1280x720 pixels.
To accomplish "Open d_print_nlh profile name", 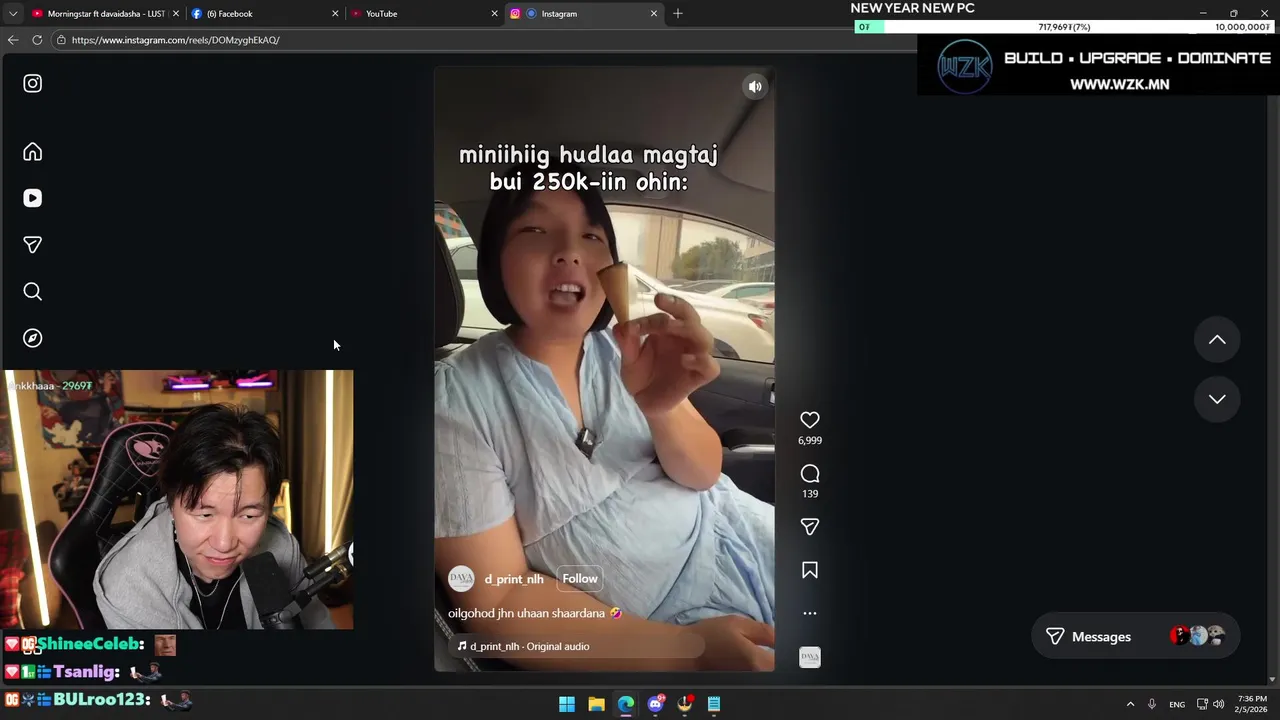I will [x=514, y=579].
